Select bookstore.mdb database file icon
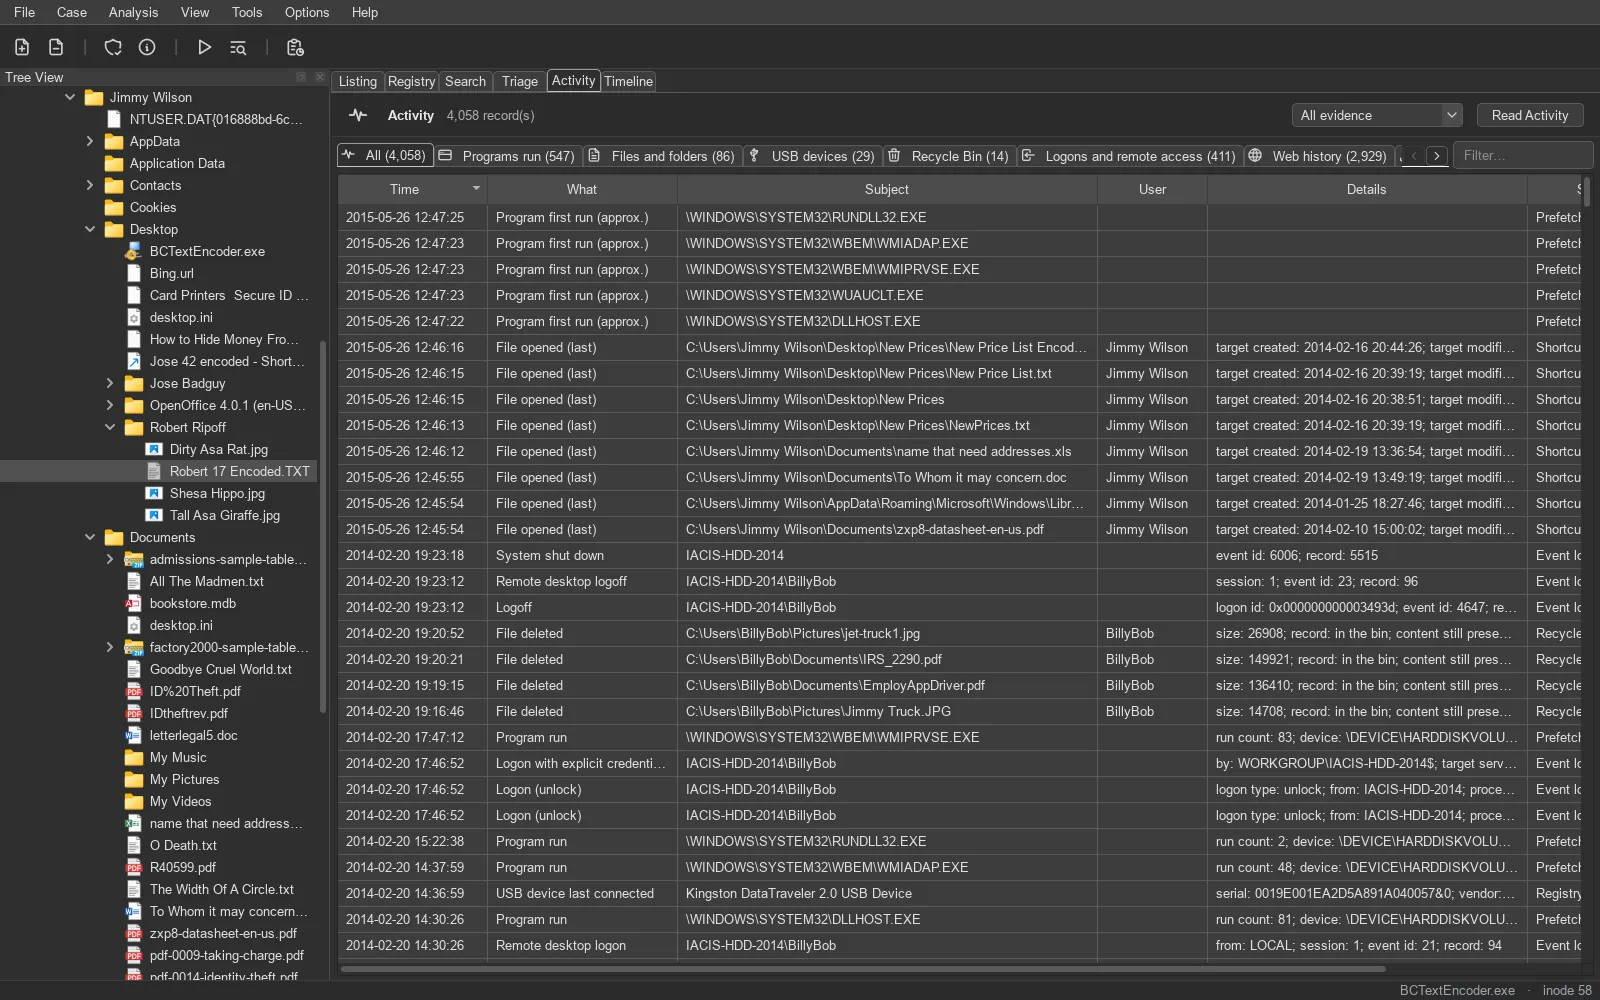Image resolution: width=1600 pixels, height=1000 pixels. point(134,603)
